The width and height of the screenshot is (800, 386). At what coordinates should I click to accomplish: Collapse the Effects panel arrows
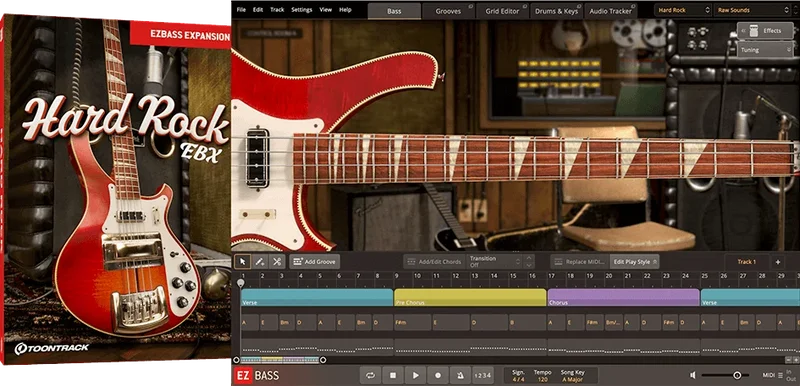click(743, 31)
